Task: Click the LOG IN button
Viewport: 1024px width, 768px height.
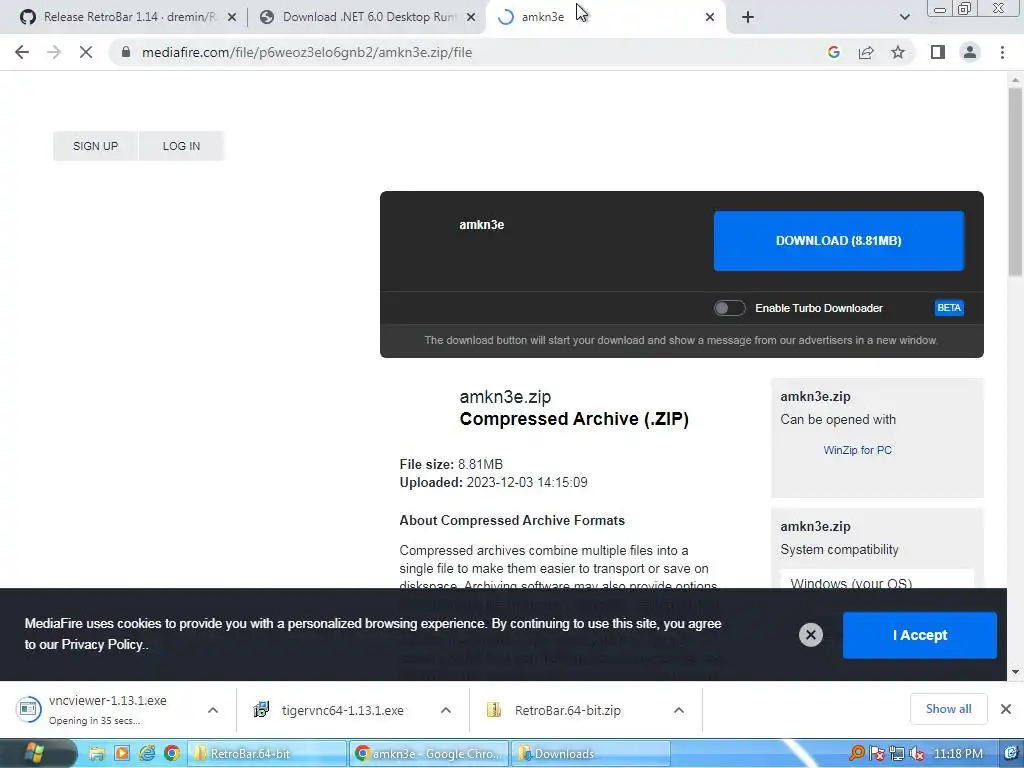Action: (x=182, y=146)
